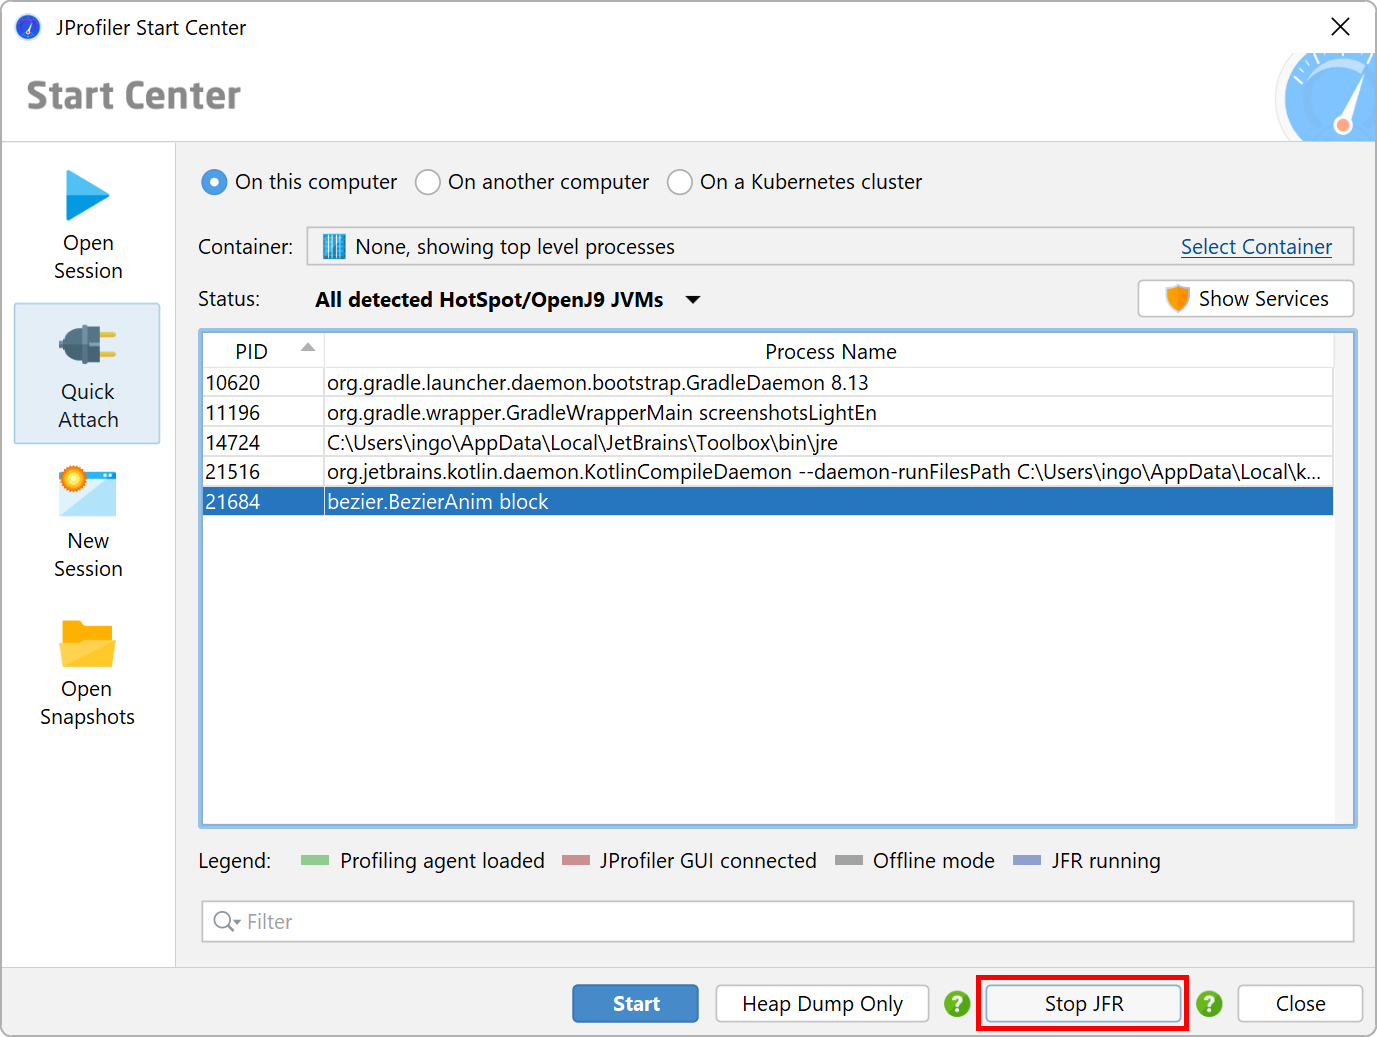Image resolution: width=1377 pixels, height=1037 pixels.
Task: Select the GradleWrapperMain screenshotsLightEn process row
Action: (x=768, y=413)
